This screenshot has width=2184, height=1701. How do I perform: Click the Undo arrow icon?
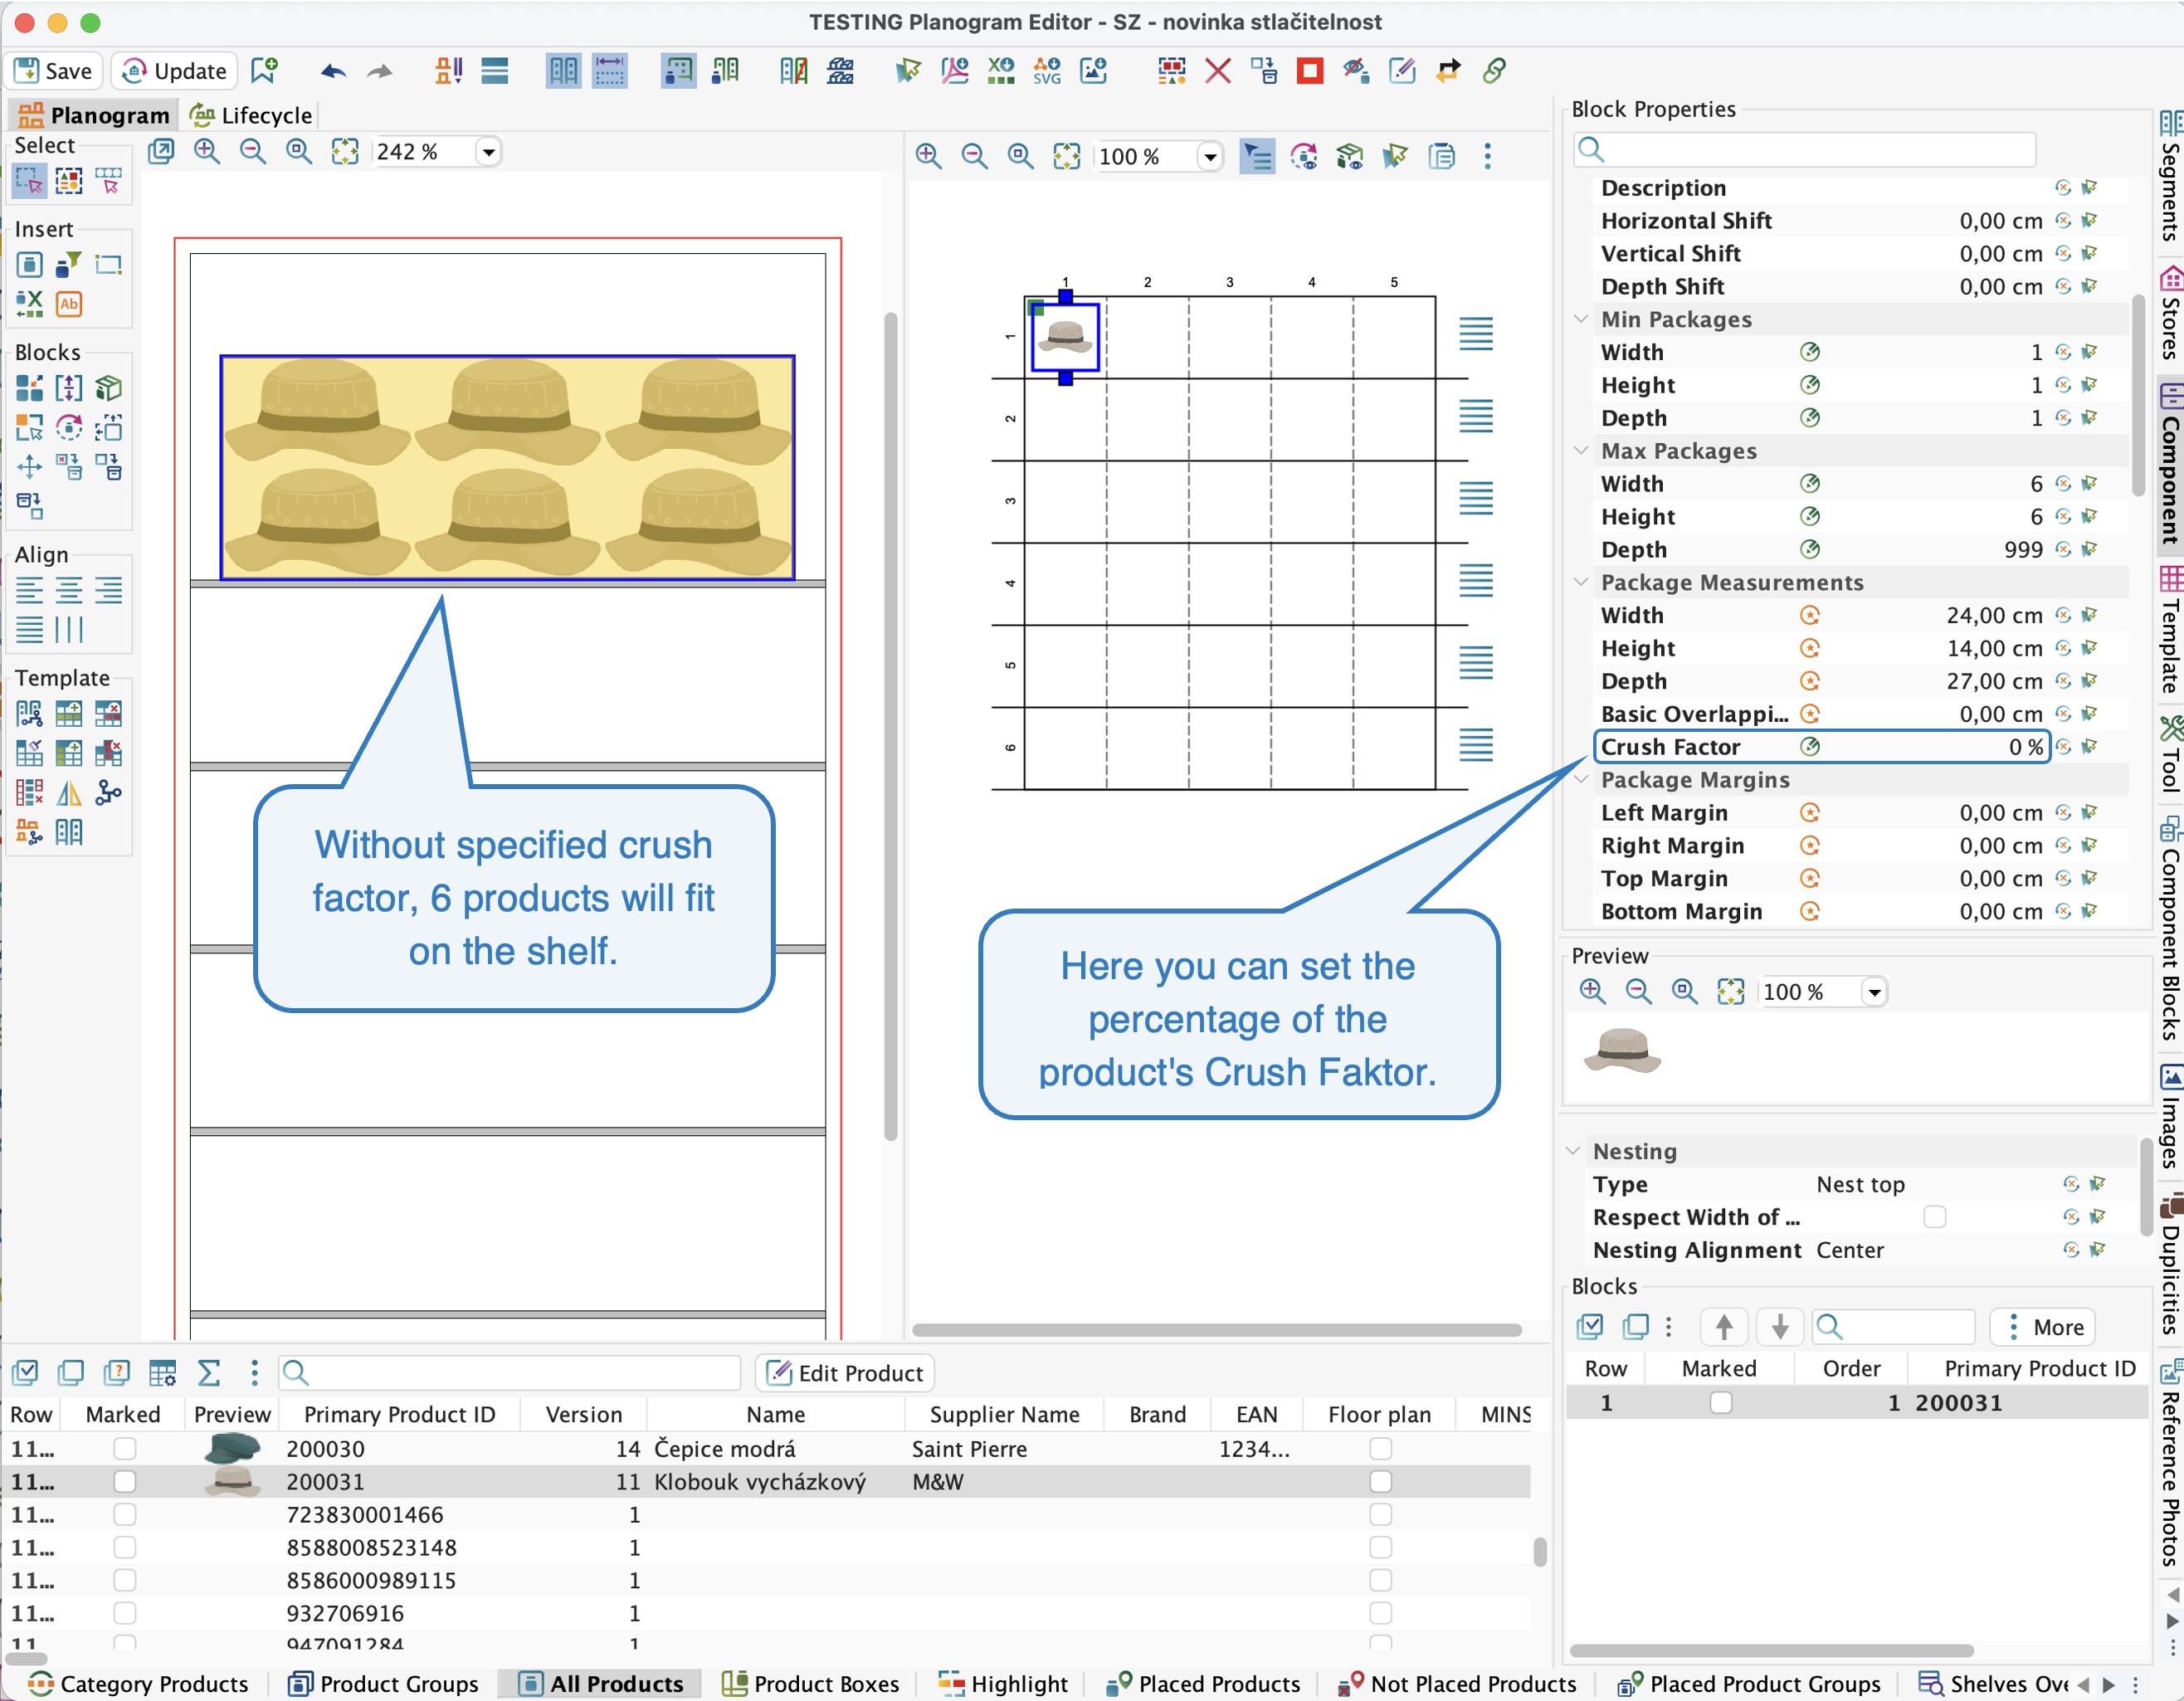pos(333,71)
